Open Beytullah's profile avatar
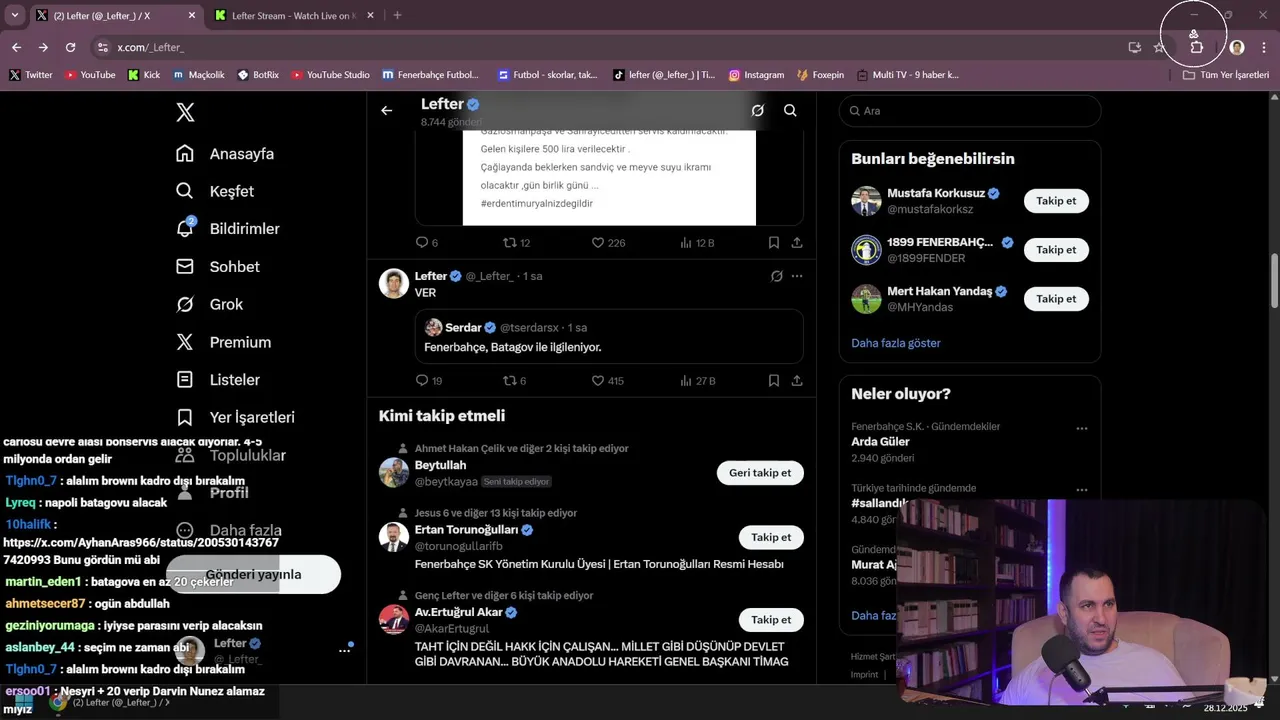 point(394,472)
